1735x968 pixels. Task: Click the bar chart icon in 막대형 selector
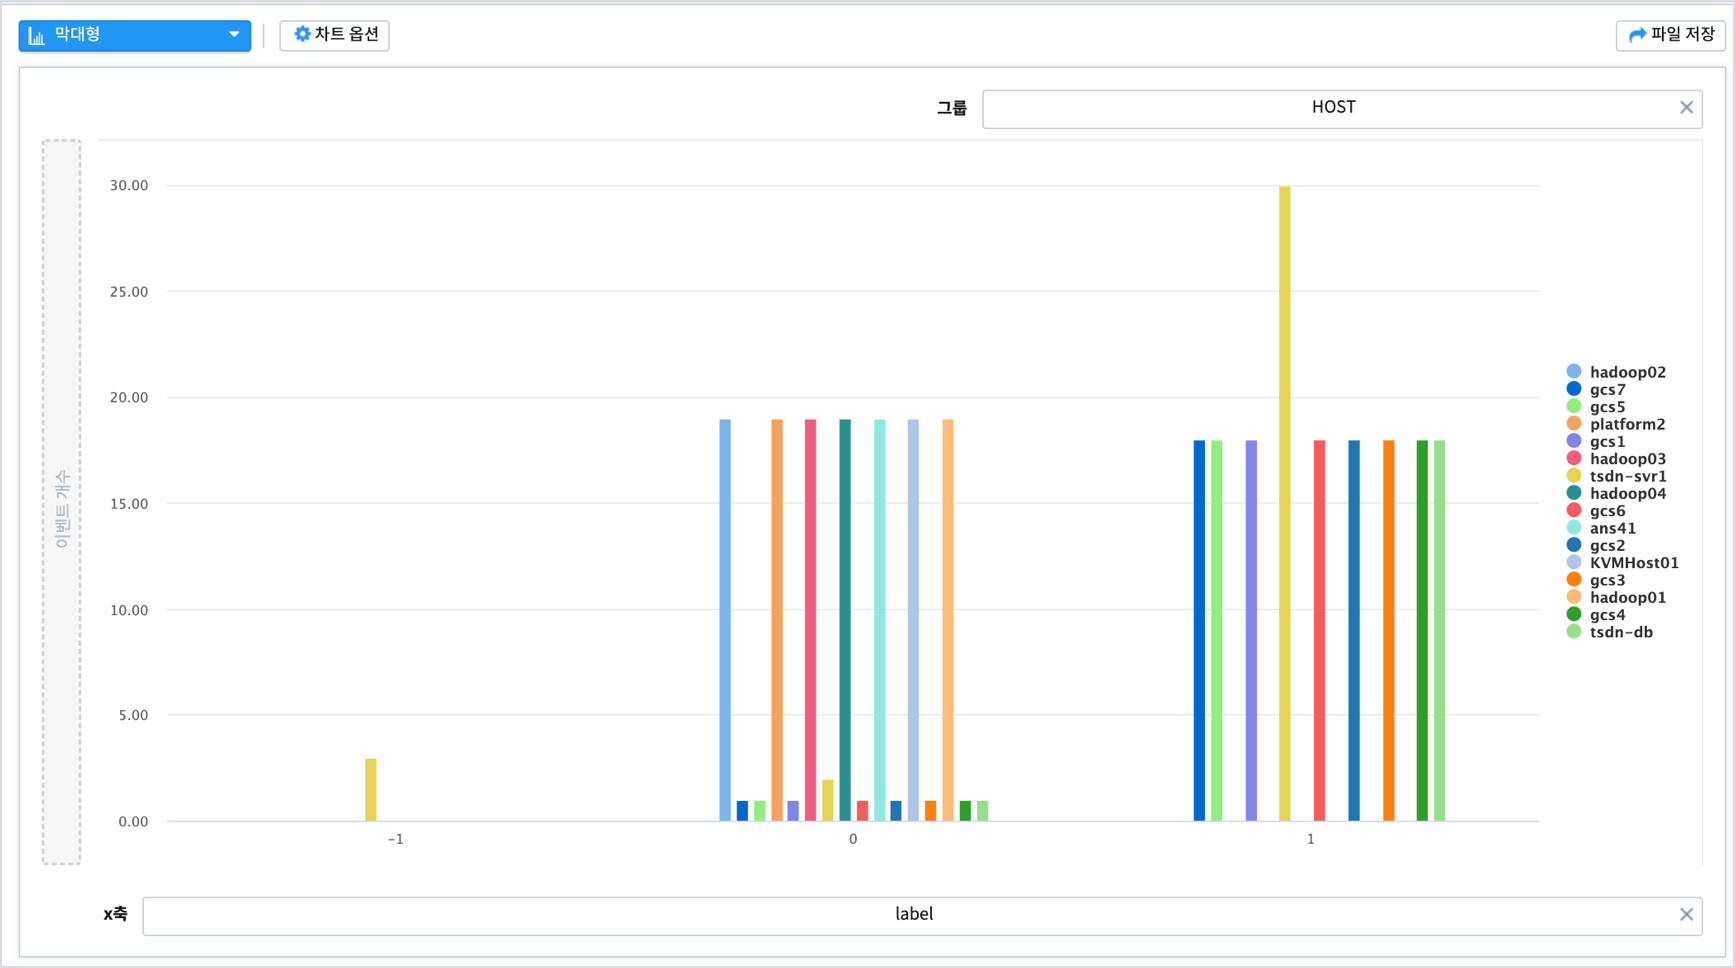click(x=37, y=36)
